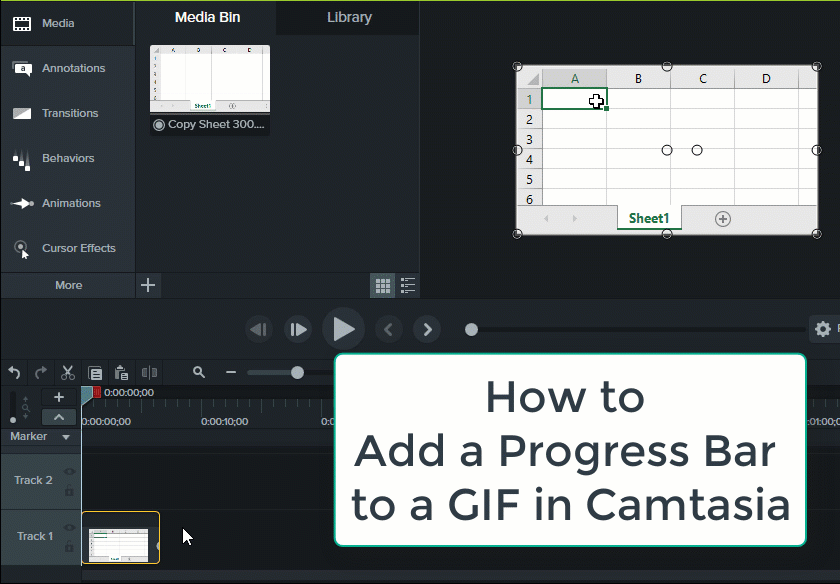This screenshot has height=584, width=840.
Task: Open the Marker dropdown on the timeline
Action: (x=66, y=436)
